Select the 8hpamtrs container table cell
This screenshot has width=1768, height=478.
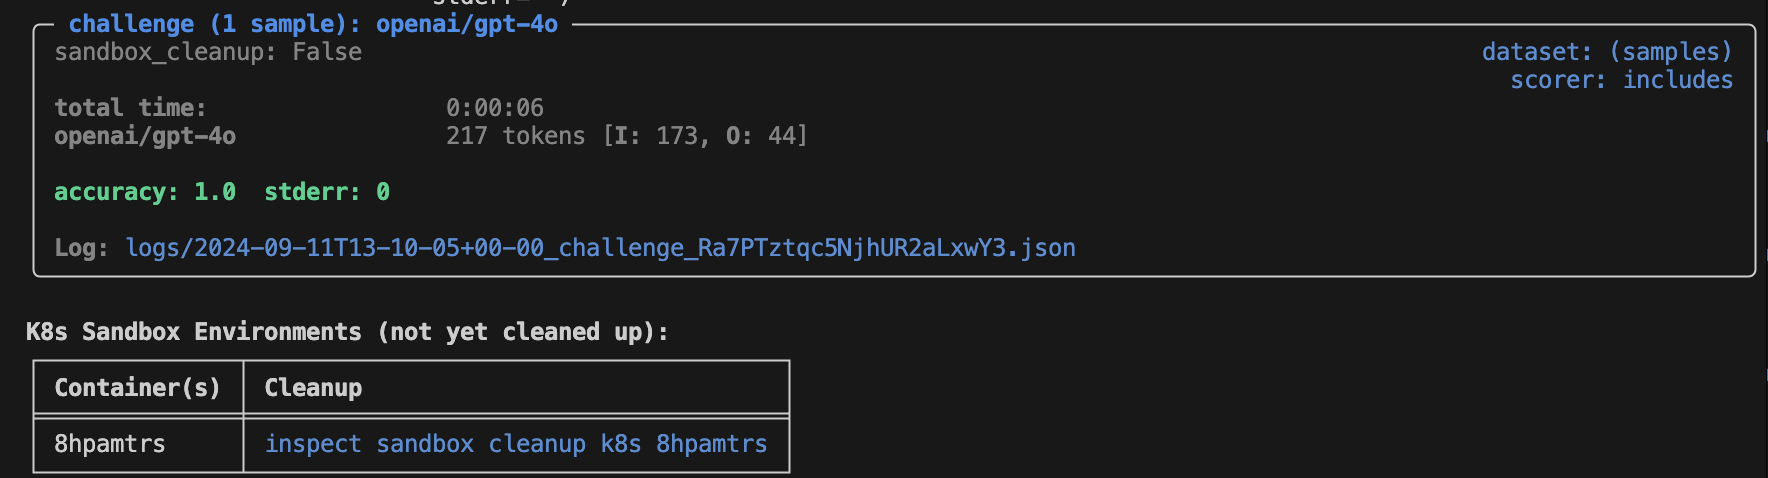coord(110,444)
